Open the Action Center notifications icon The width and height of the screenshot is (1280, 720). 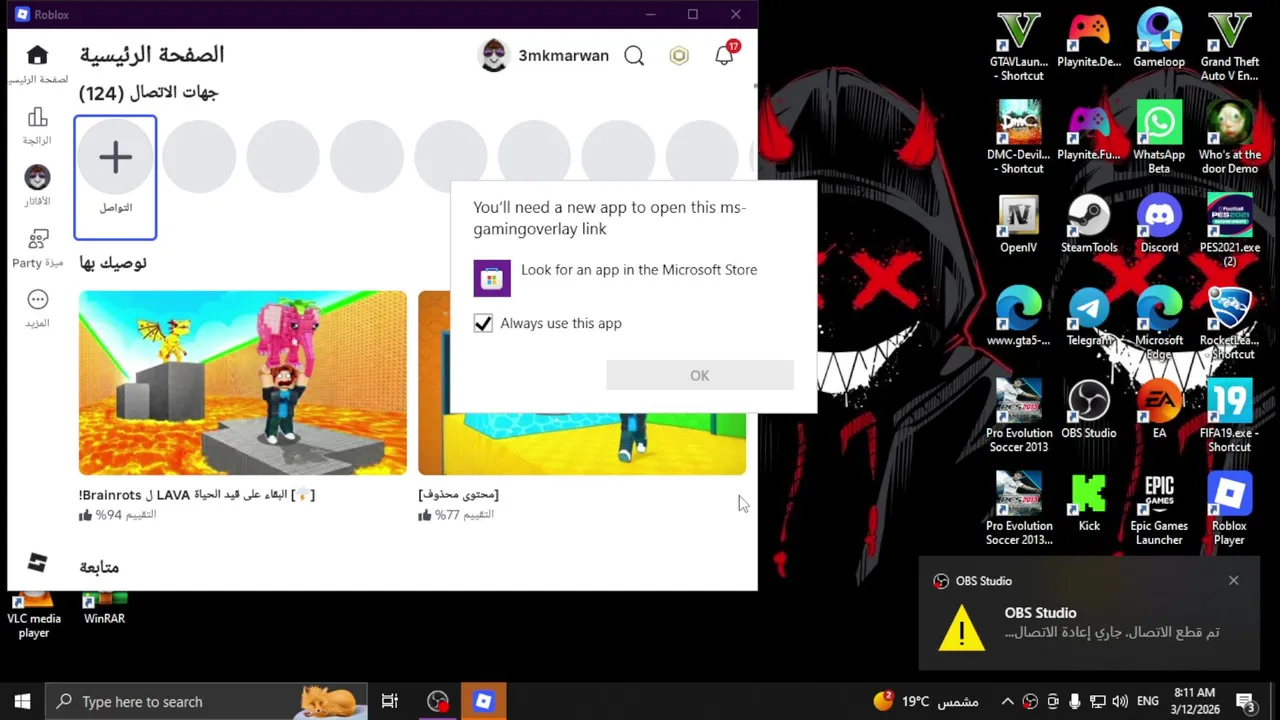[x=1245, y=702]
